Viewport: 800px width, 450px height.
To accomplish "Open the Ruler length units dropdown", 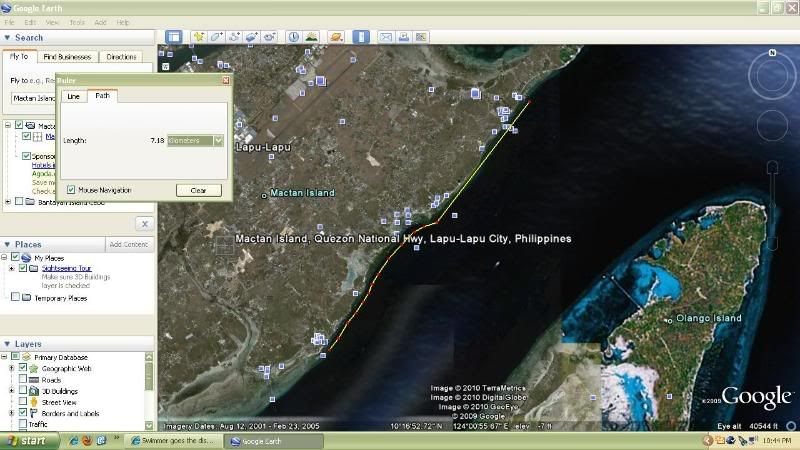I will click(x=218, y=140).
